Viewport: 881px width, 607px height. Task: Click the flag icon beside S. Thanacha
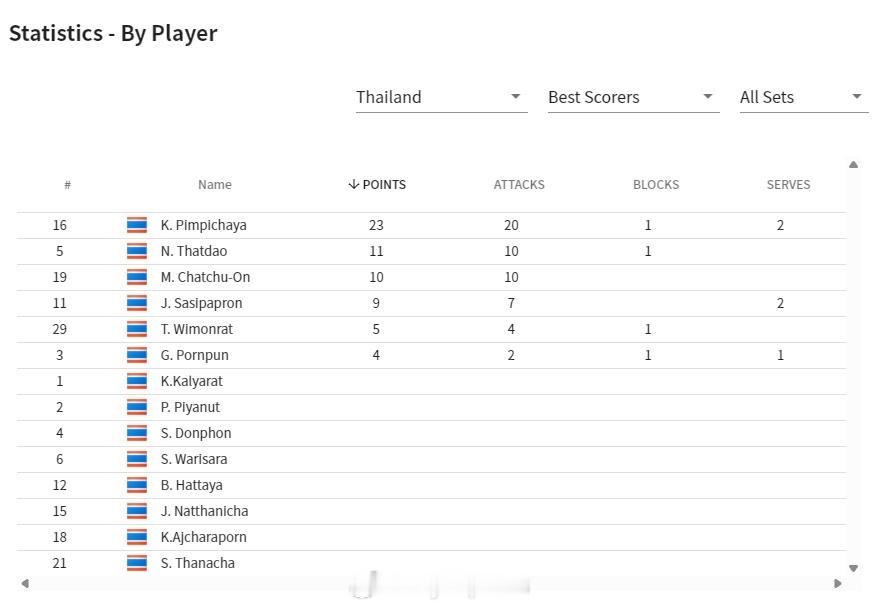click(137, 563)
